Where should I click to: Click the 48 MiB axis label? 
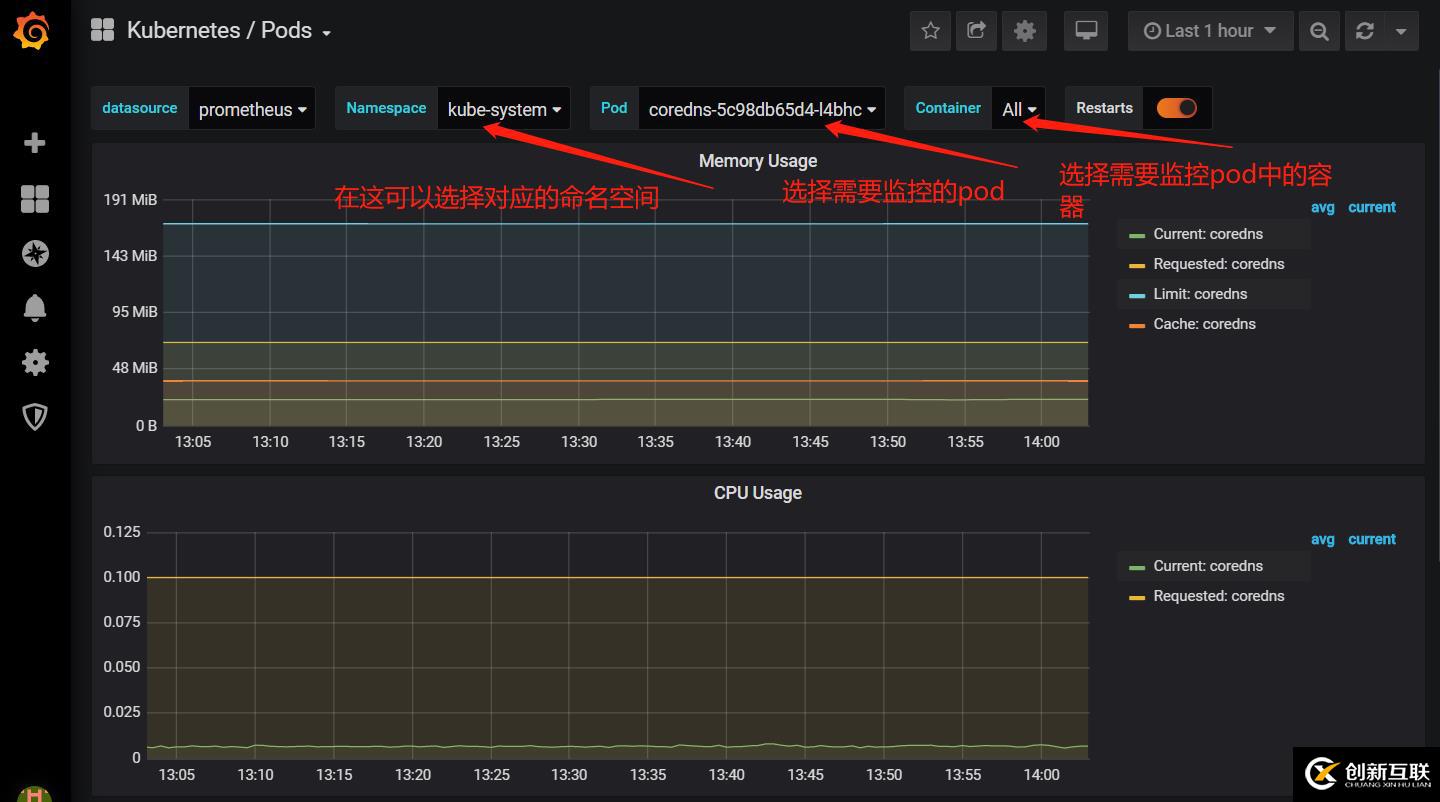[134, 368]
